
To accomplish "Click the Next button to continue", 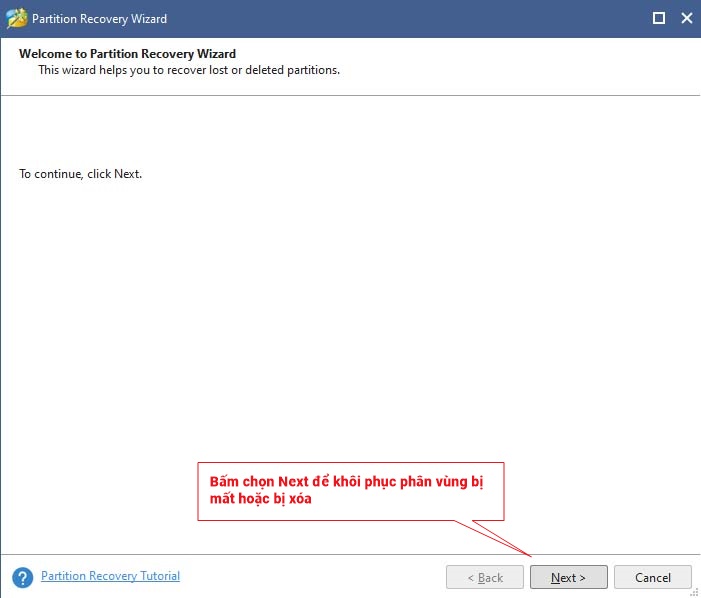I will (x=569, y=577).
